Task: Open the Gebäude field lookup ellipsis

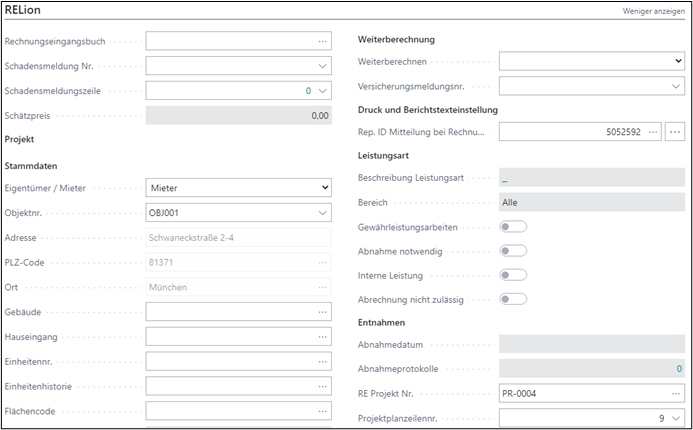Action: pyautogui.click(x=322, y=311)
